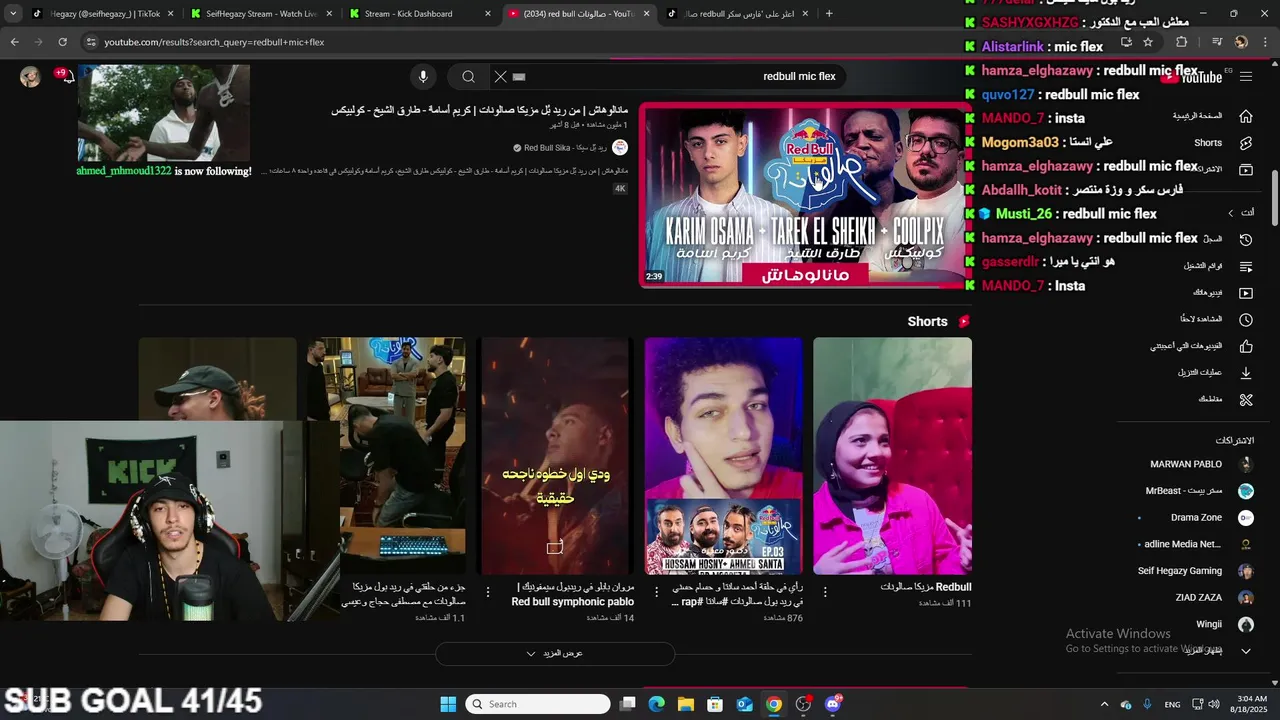The height and width of the screenshot is (720, 1280).
Task: Open Your videos in sidebar
Action: pyautogui.click(x=1245, y=293)
